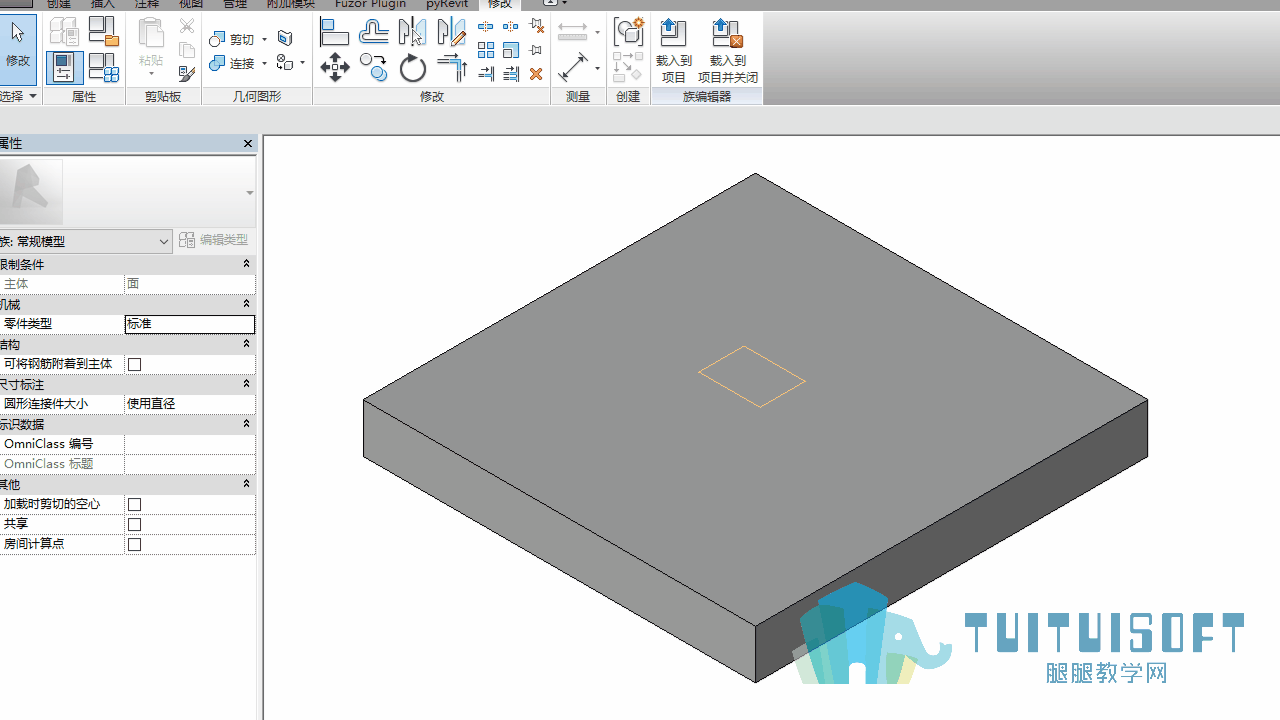Click 载入到项目并关闭 button
This screenshot has height=720, width=1280.
728,51
